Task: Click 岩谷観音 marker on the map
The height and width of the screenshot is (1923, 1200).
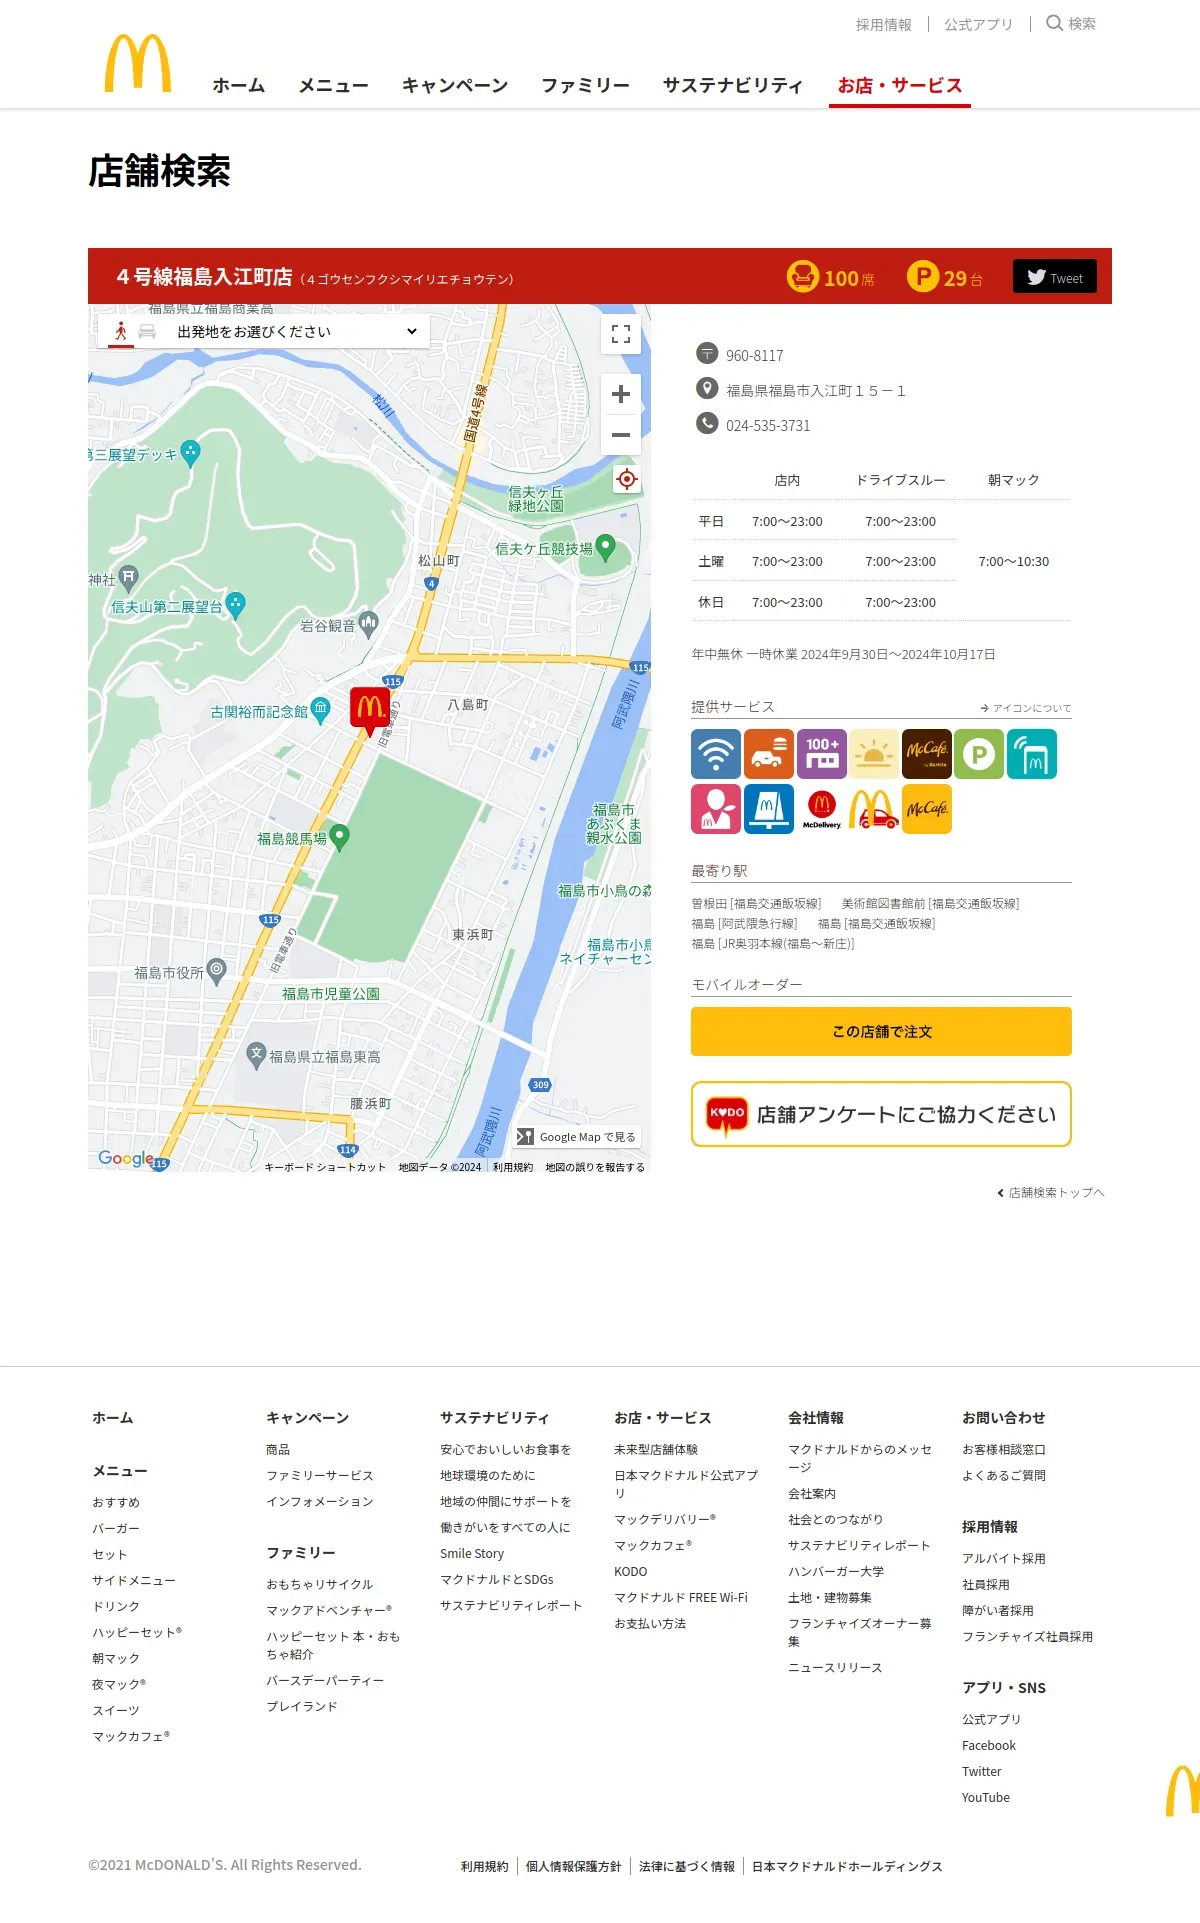Action: pyautogui.click(x=368, y=624)
